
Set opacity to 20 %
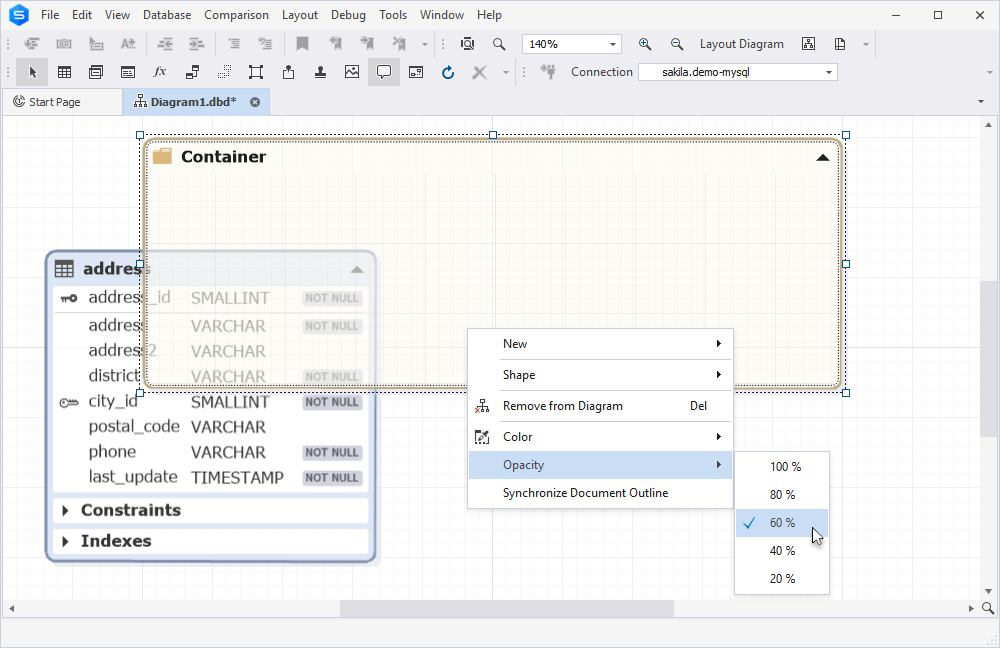pos(782,579)
